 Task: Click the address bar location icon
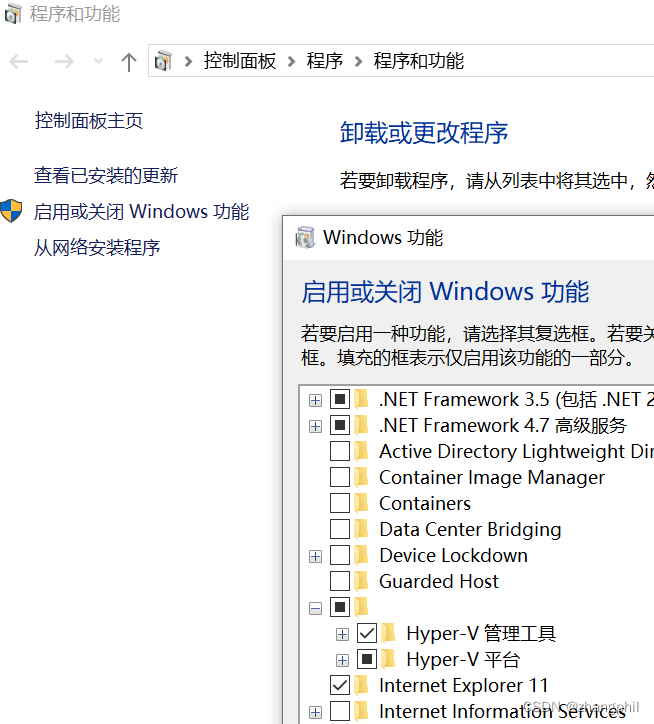163,61
